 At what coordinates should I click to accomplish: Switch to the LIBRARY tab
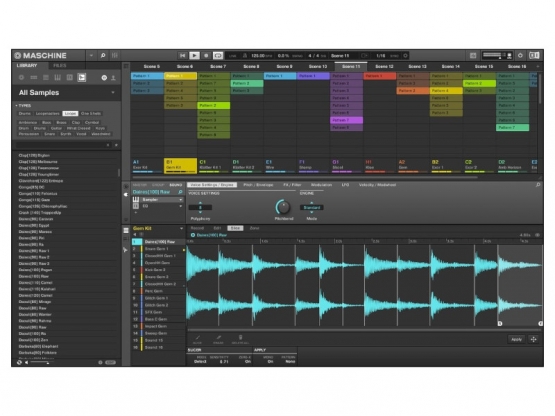[27, 65]
